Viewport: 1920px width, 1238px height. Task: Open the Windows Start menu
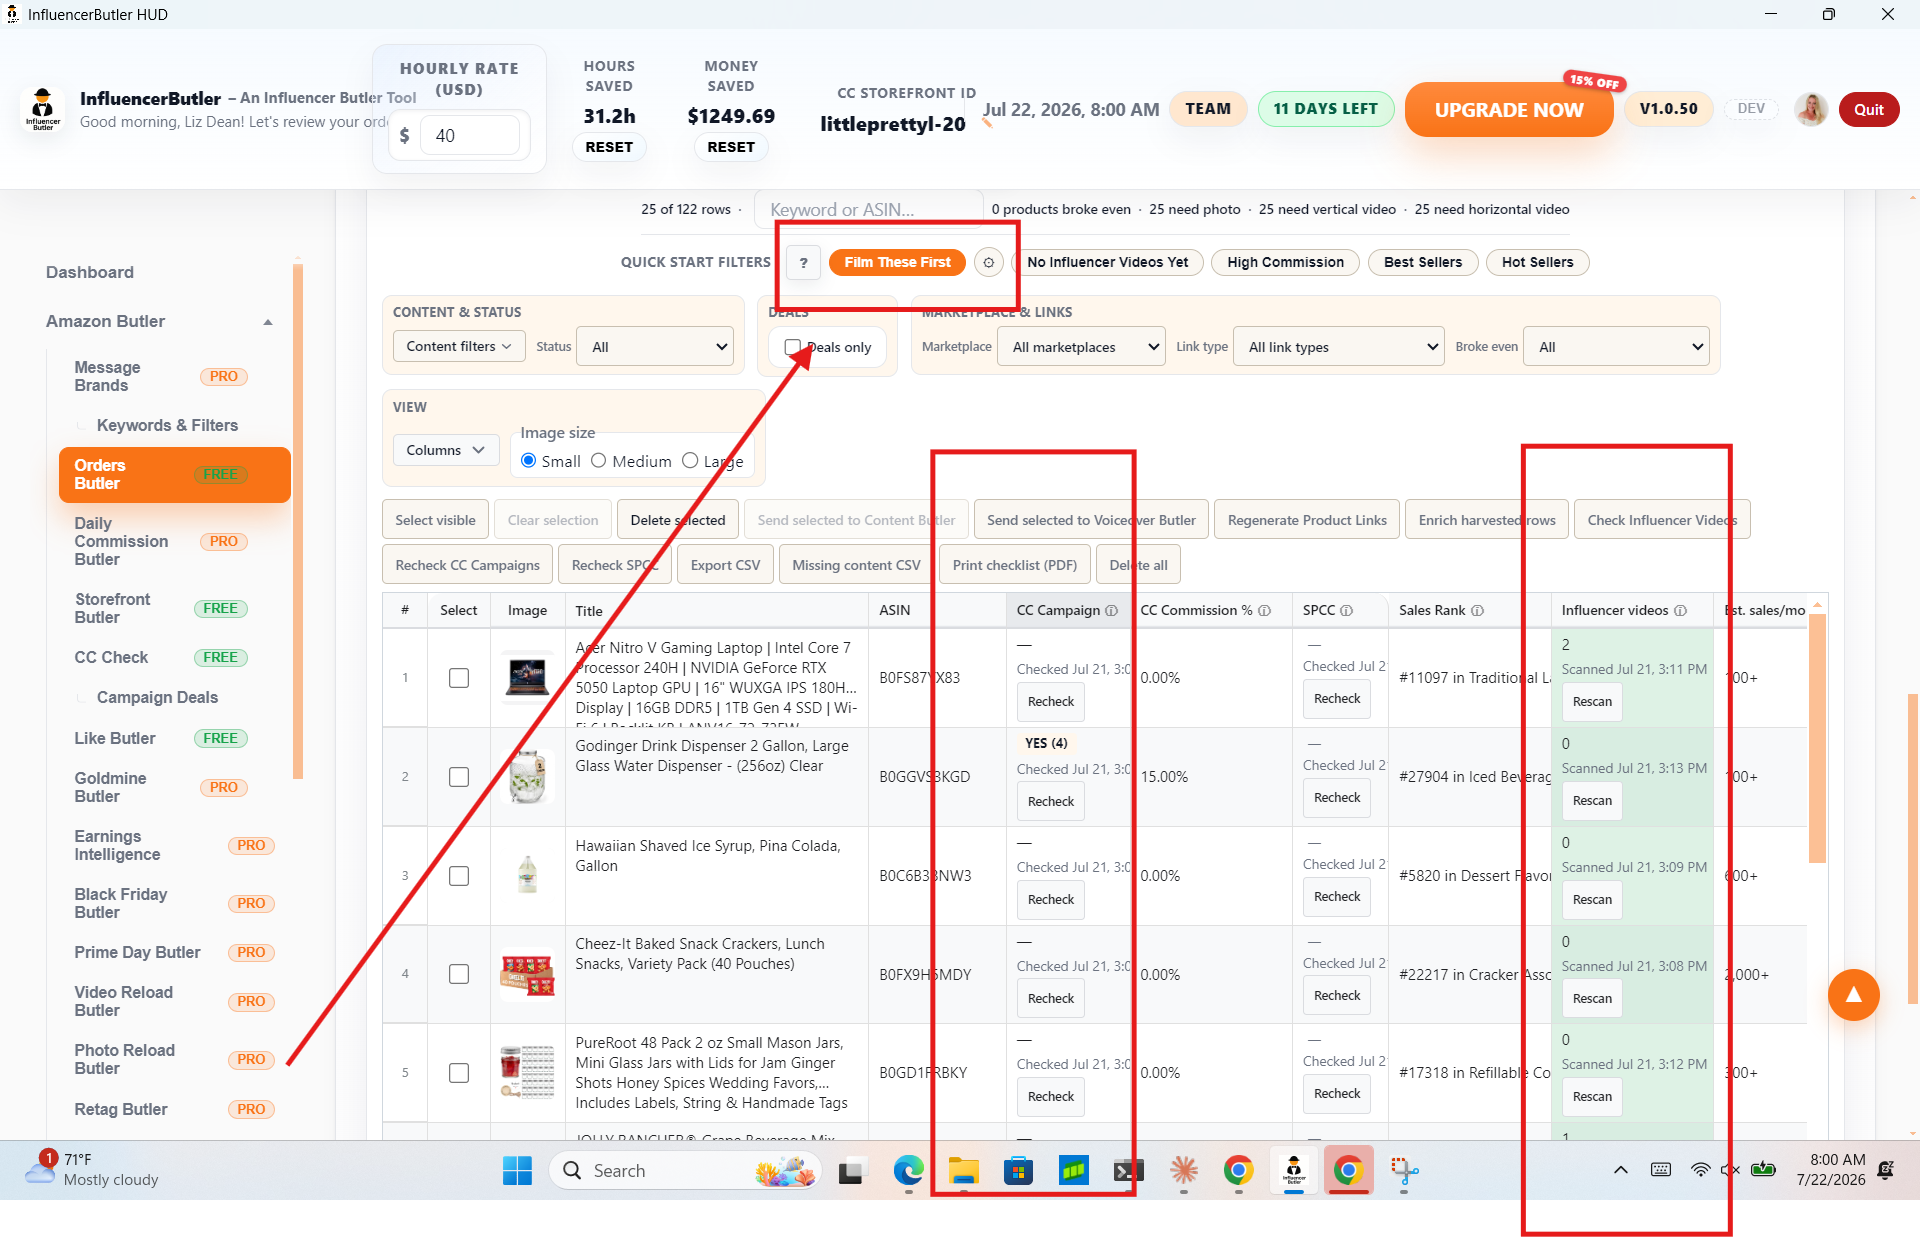pos(517,1170)
